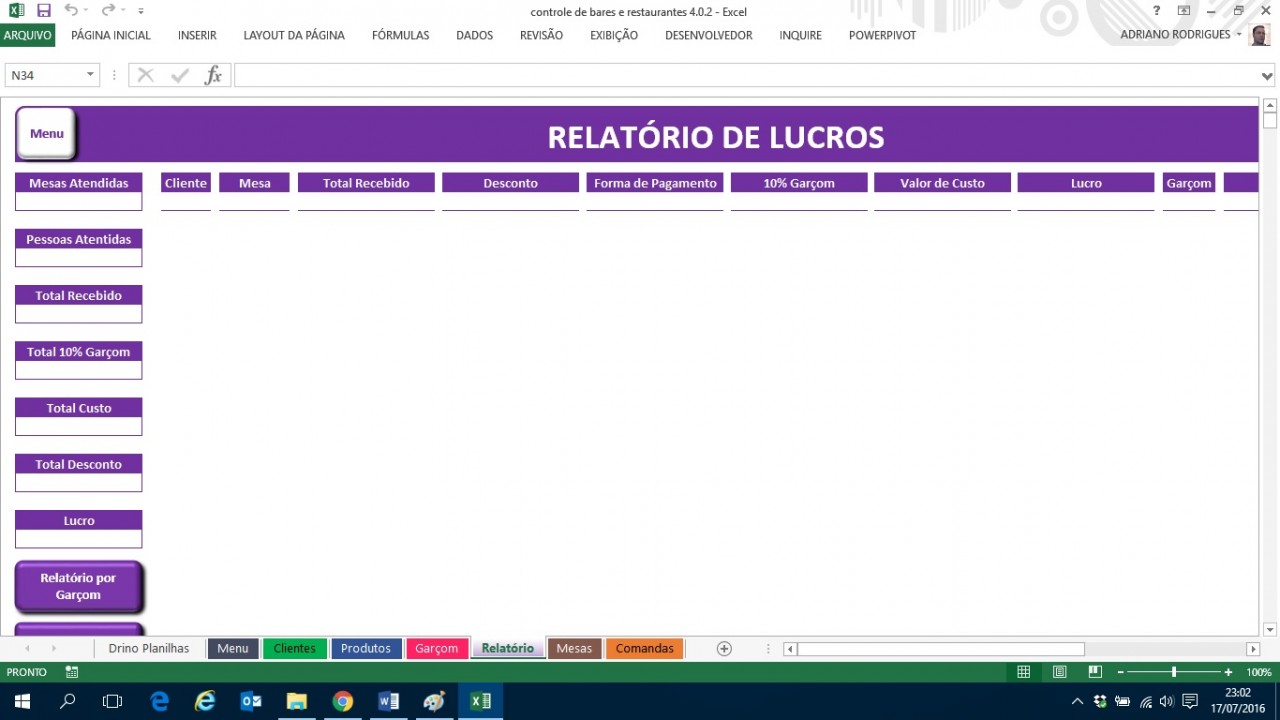1280x720 pixels.
Task: Open the Garçom sheet tab
Action: pos(437,649)
